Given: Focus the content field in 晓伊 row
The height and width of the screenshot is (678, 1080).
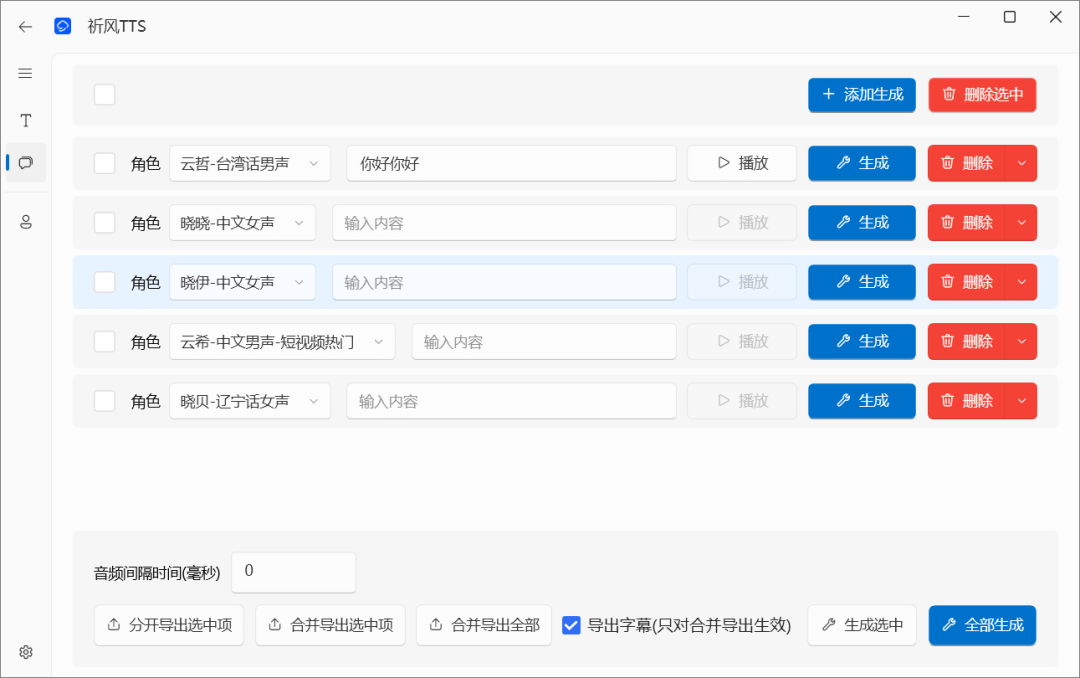Looking at the screenshot, I should (504, 282).
